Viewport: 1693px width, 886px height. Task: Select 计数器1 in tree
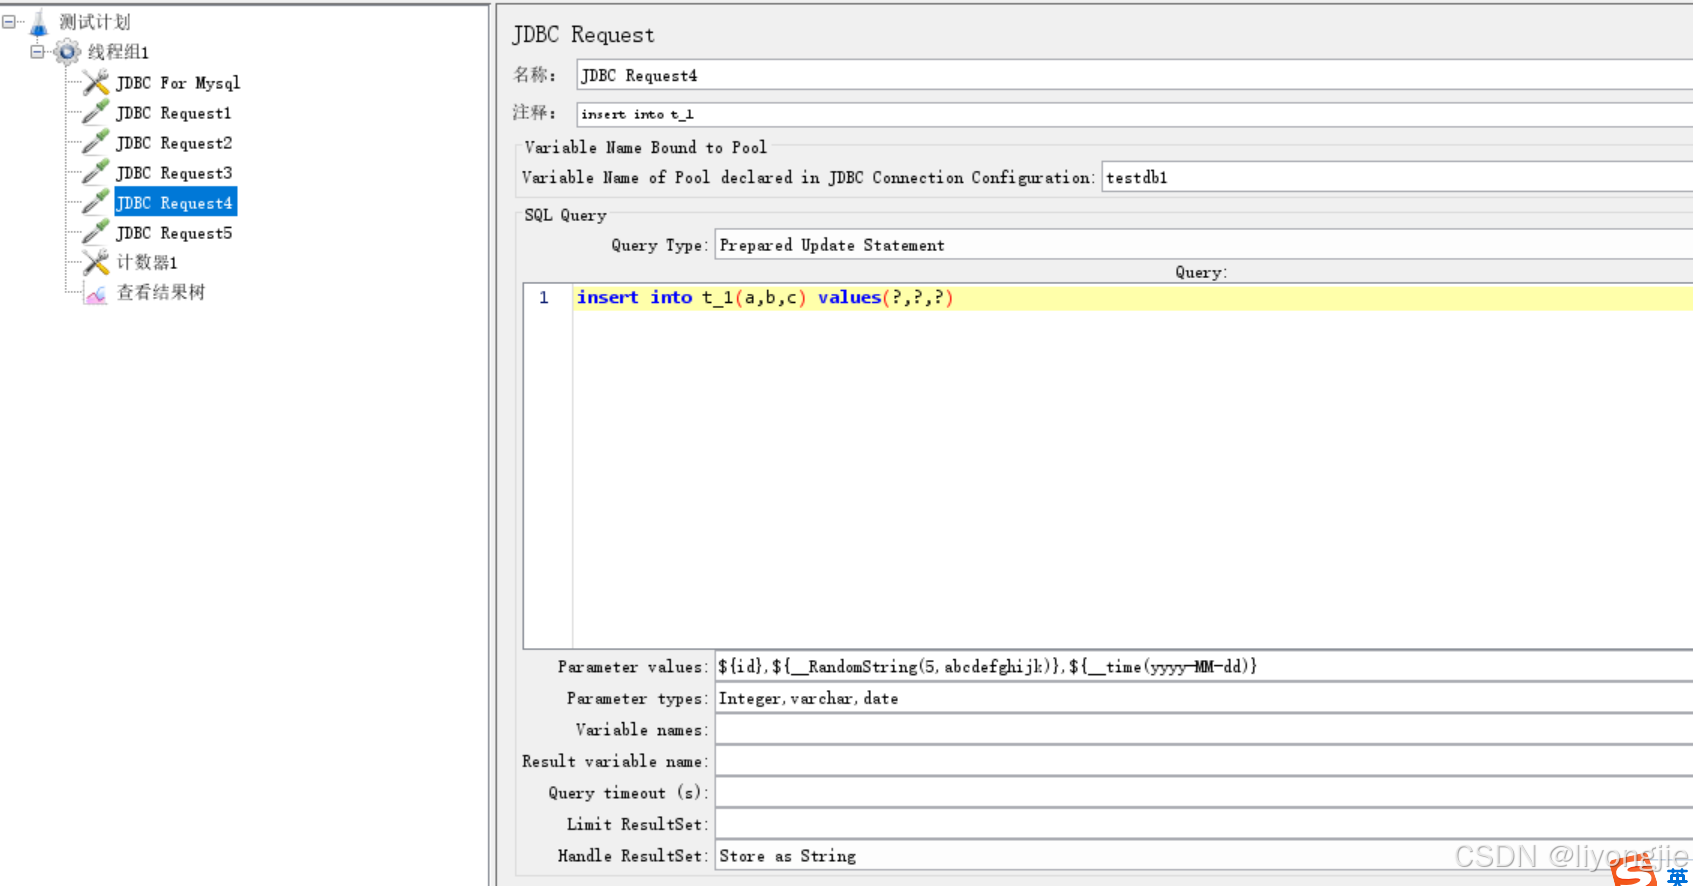pyautogui.click(x=147, y=262)
